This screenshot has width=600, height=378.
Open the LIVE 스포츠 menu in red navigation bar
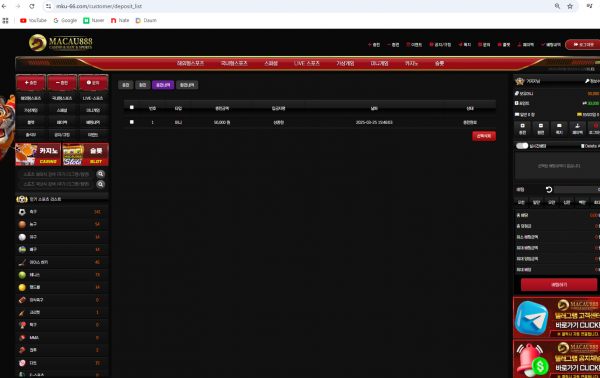point(307,63)
